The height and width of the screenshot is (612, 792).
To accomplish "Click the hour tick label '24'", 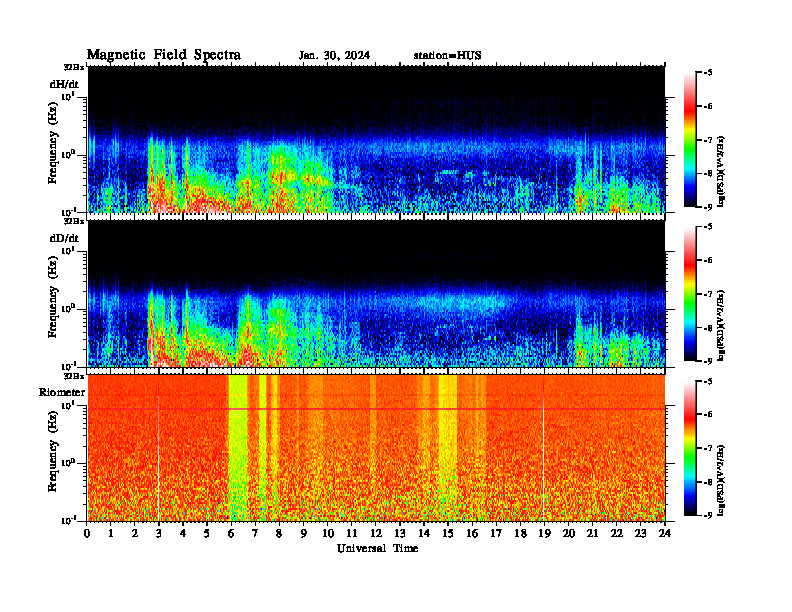I will click(x=665, y=534).
